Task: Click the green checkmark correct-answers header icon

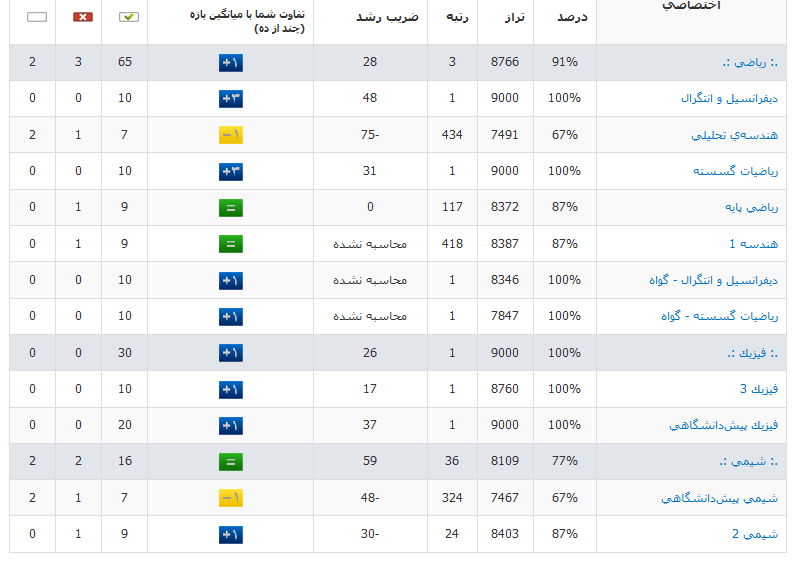Action: (x=129, y=17)
